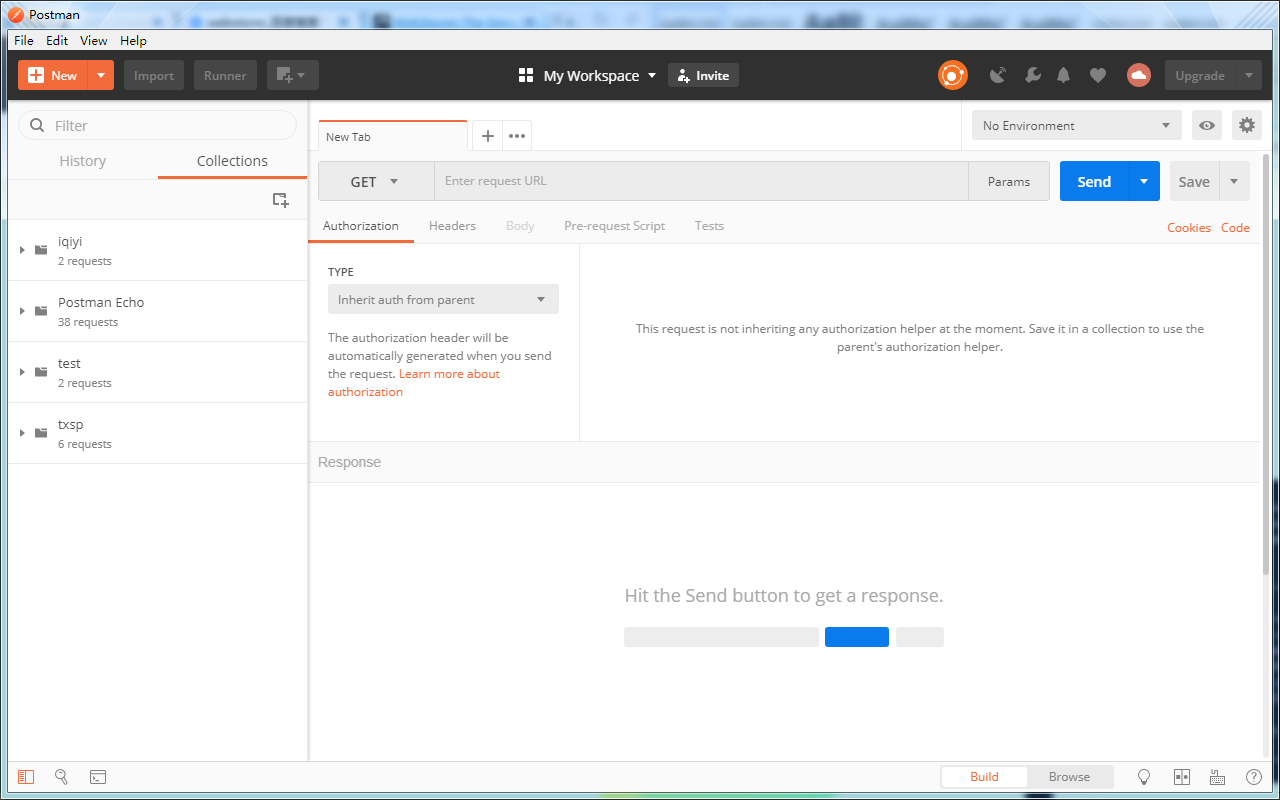The image size is (1280, 800).
Task: Switch to the History tab
Action: pos(82,161)
